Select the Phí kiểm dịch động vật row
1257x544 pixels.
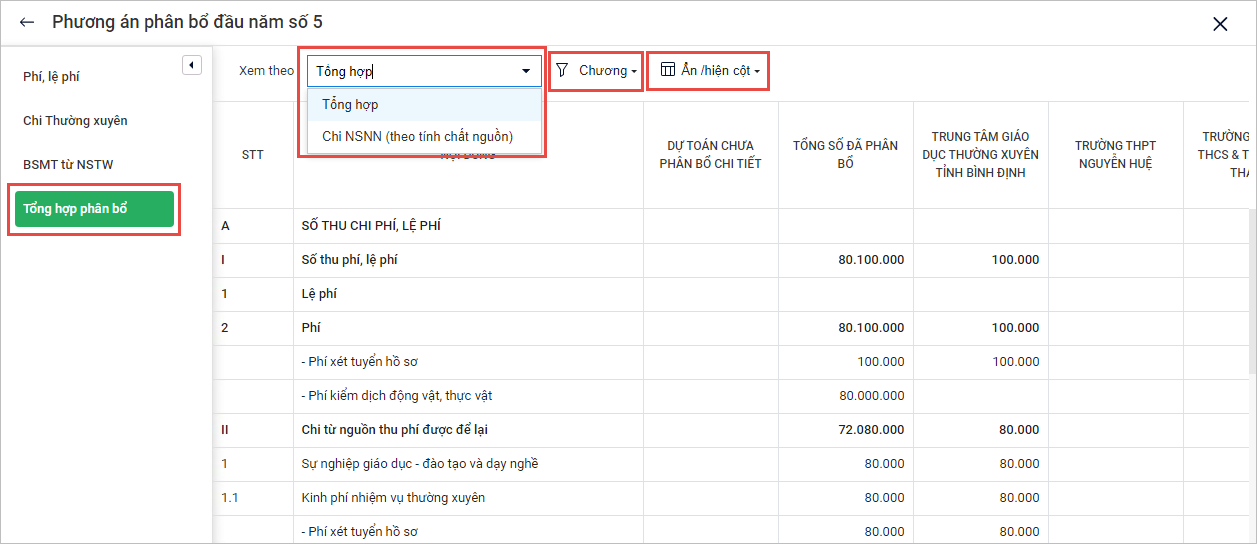396,396
